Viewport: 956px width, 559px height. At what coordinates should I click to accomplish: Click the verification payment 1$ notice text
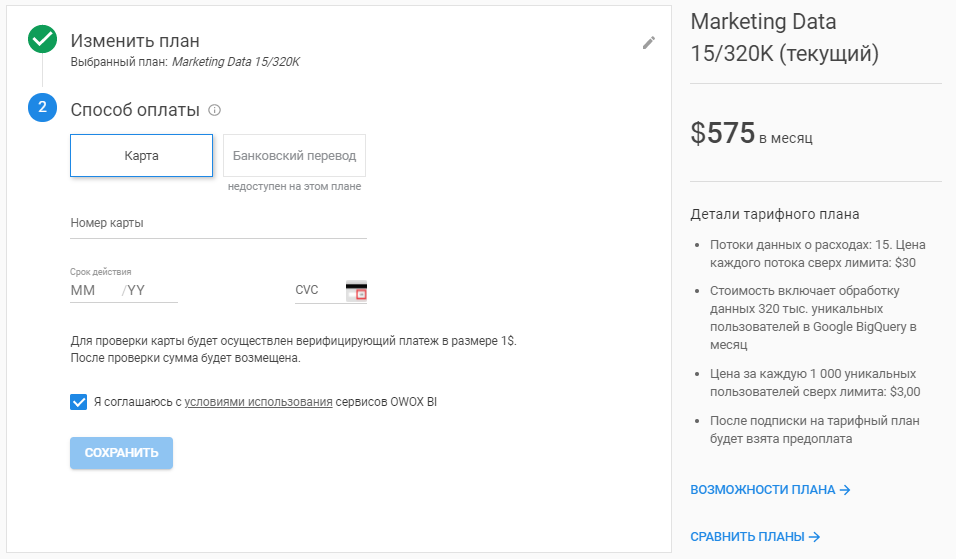tap(293, 349)
